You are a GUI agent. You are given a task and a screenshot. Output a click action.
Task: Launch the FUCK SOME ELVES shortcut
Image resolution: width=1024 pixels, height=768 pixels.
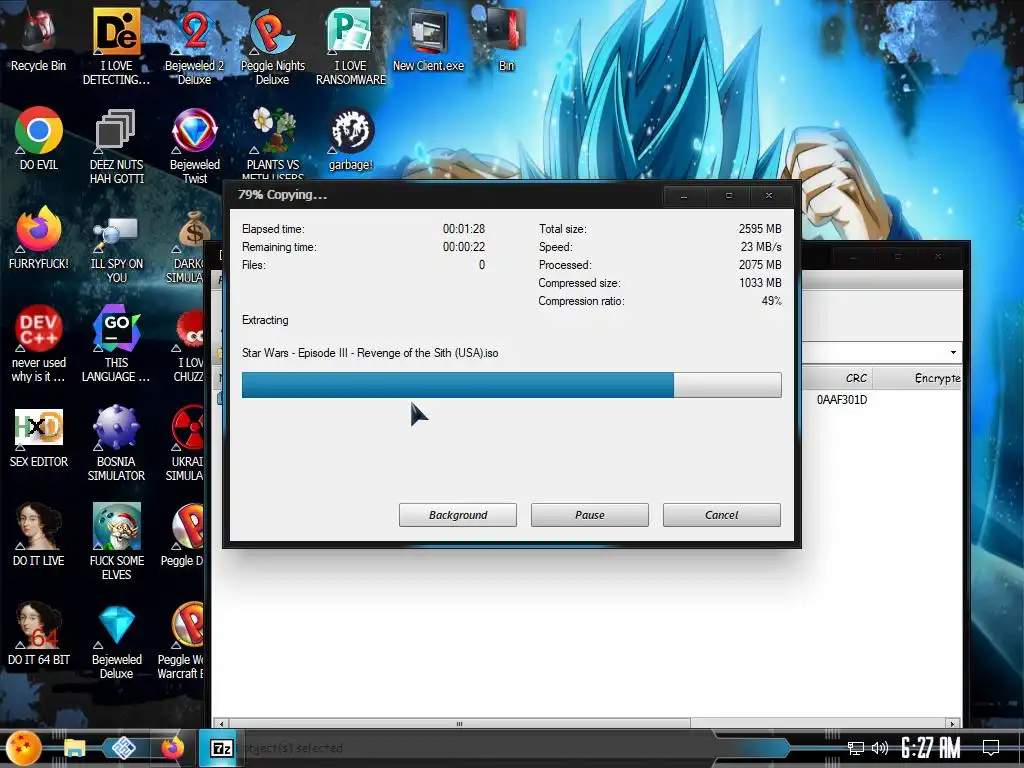(x=116, y=541)
